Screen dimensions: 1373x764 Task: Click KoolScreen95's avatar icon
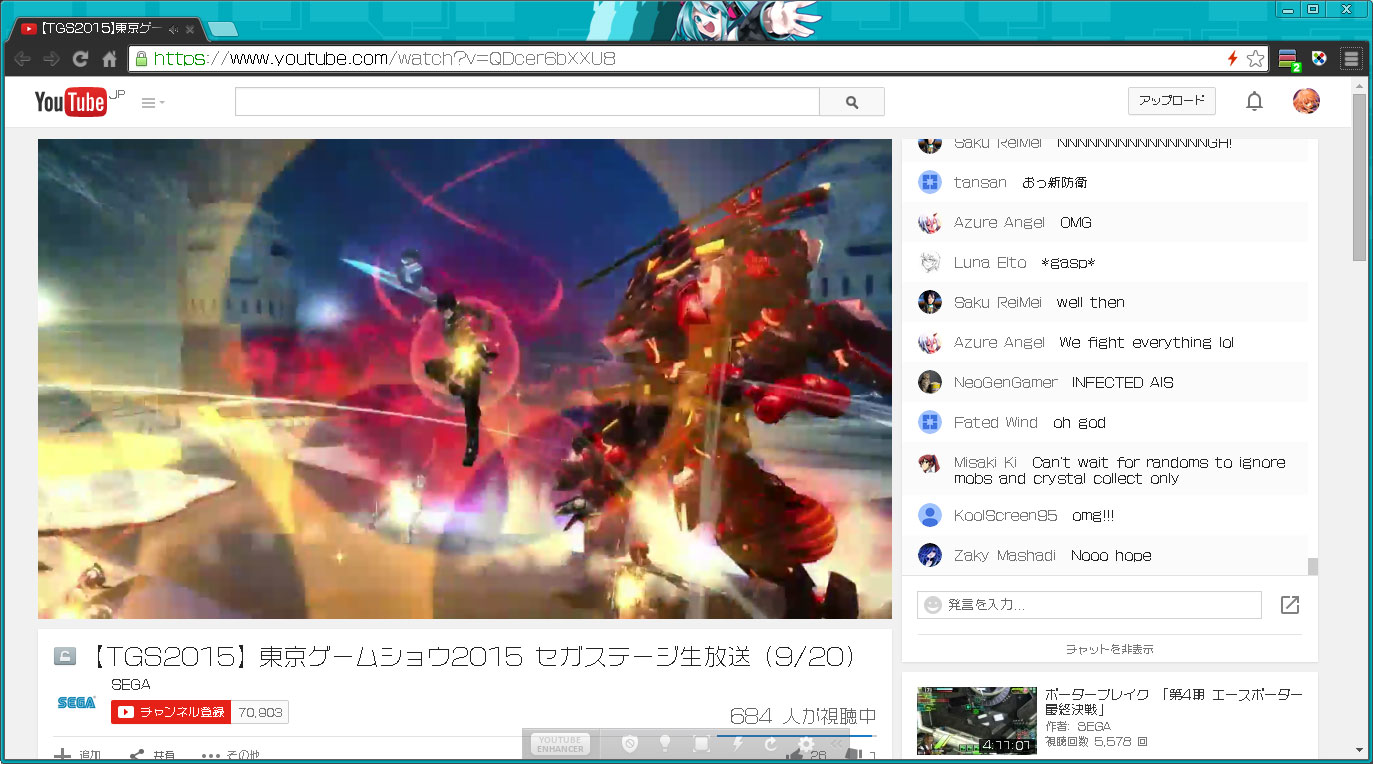pos(930,515)
